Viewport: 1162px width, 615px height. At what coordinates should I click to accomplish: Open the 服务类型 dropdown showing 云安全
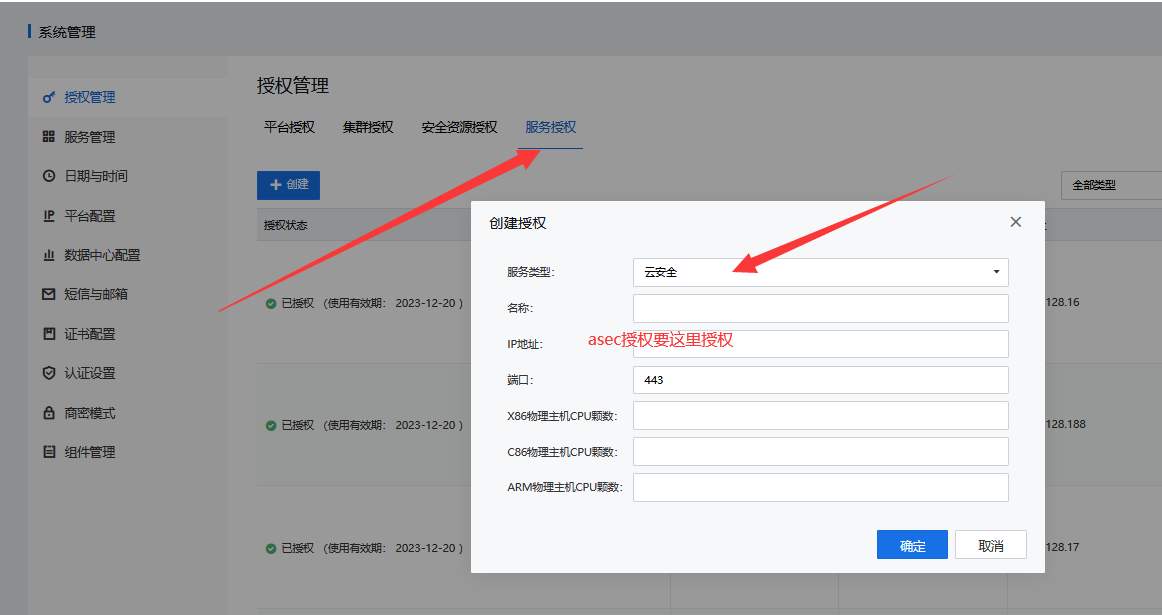pos(820,272)
